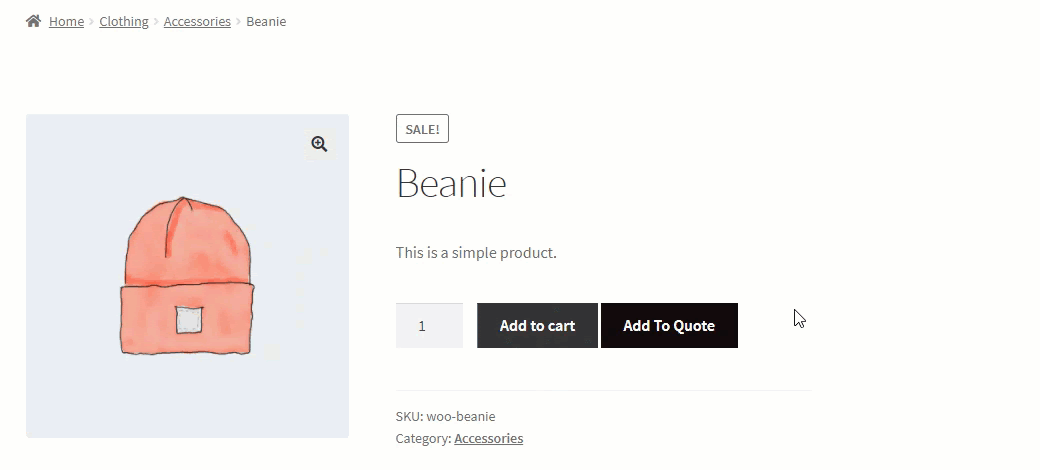Select the 'This is a simple product' description
1040x470 pixels.
point(476,253)
